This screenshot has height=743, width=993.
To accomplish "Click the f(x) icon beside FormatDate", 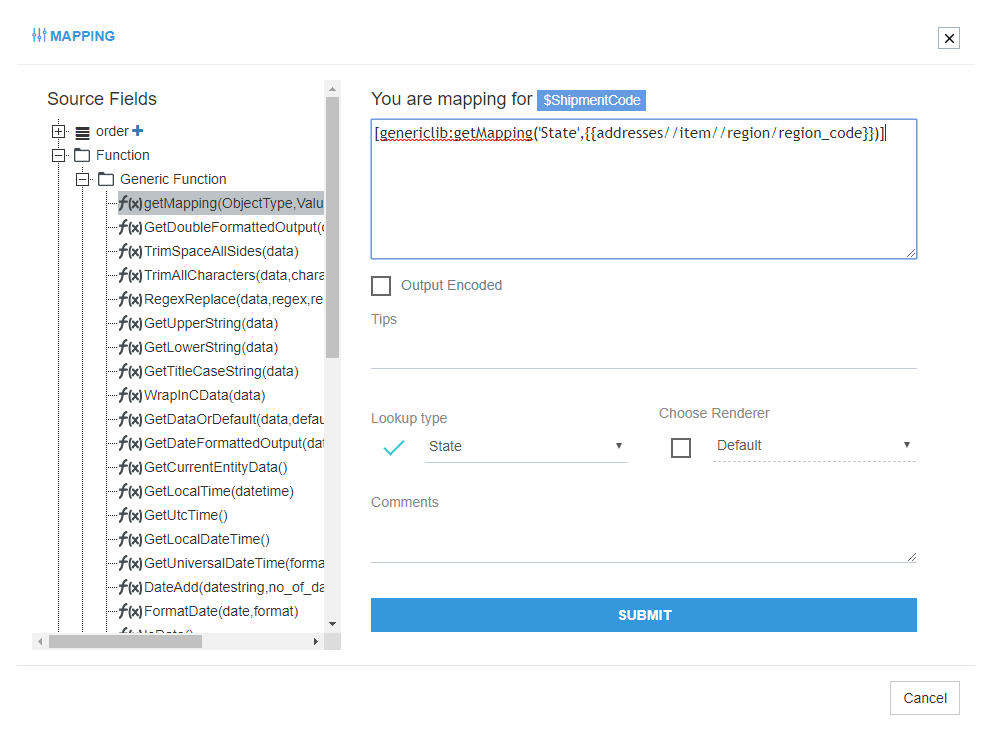I will pyautogui.click(x=130, y=612).
